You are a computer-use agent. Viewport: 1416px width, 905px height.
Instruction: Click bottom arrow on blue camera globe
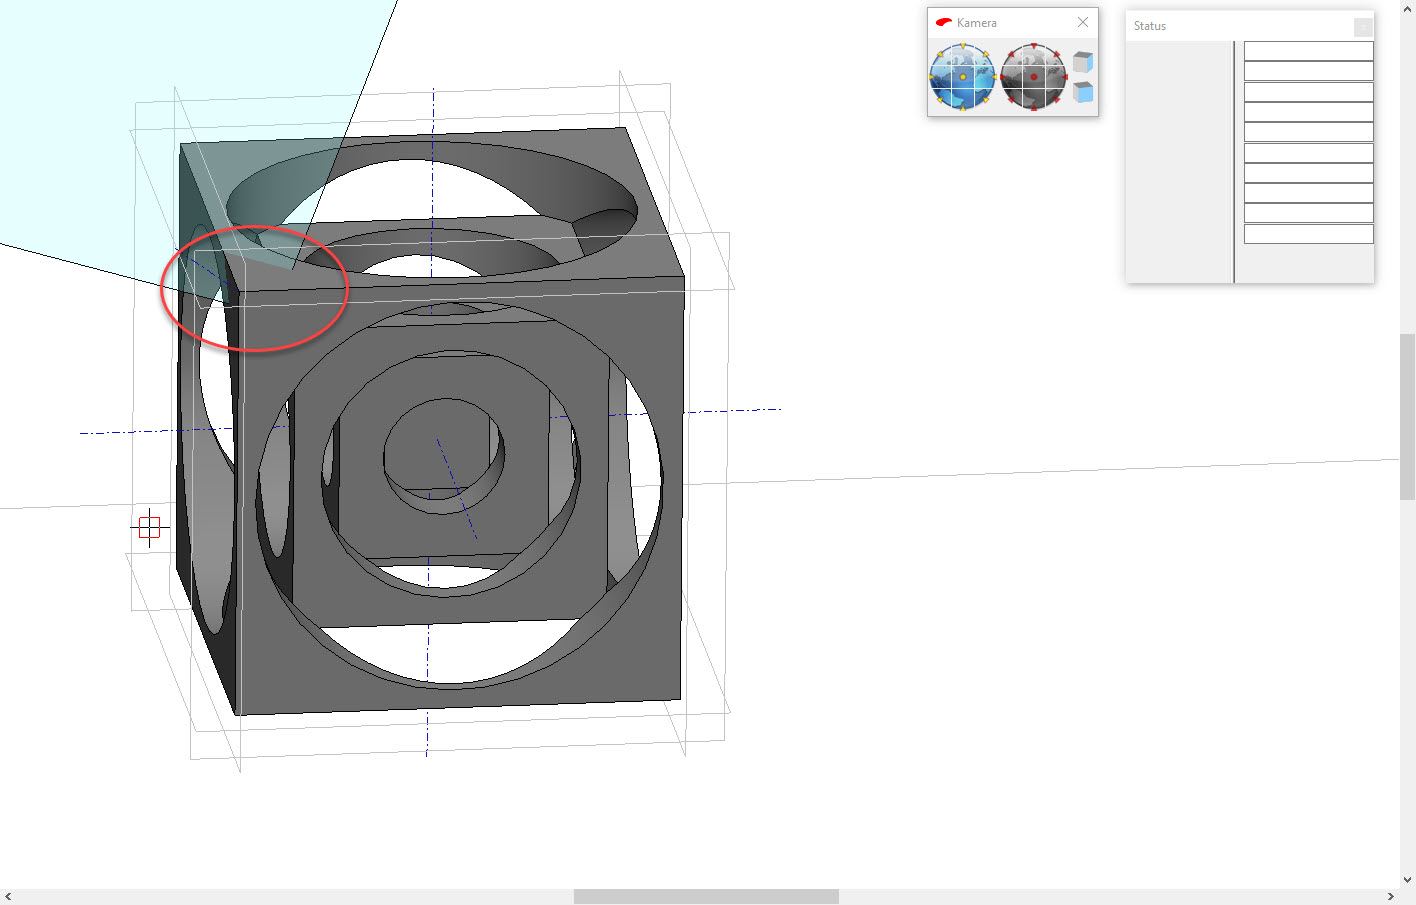963,108
